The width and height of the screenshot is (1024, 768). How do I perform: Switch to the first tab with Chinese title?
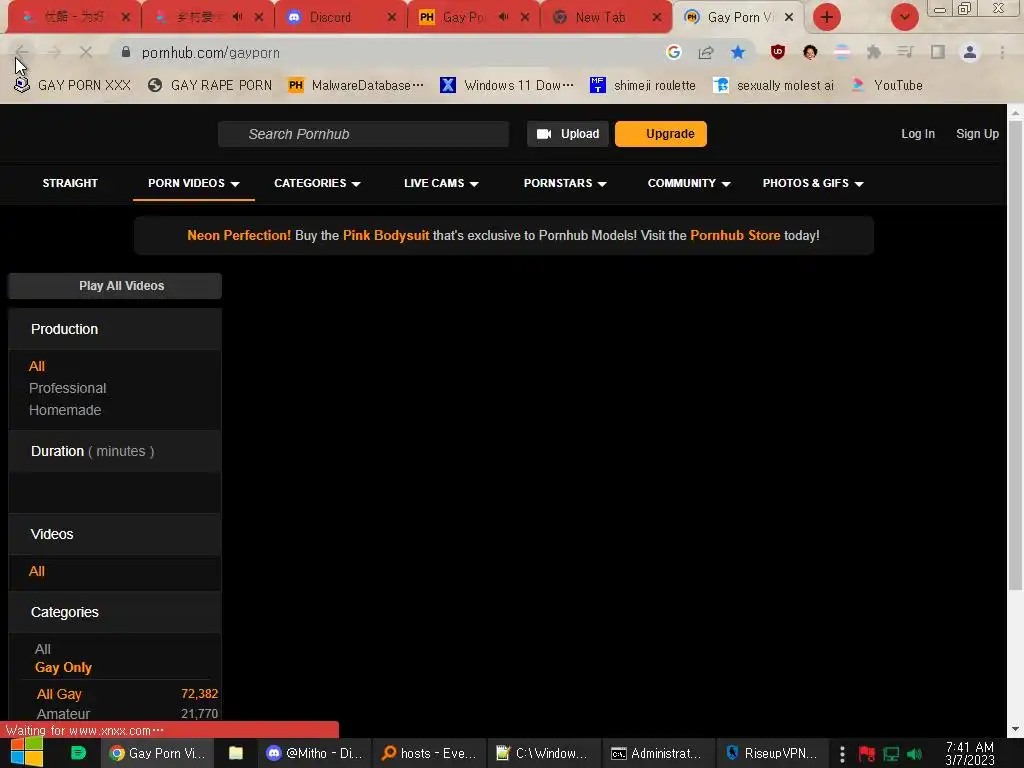coord(73,18)
